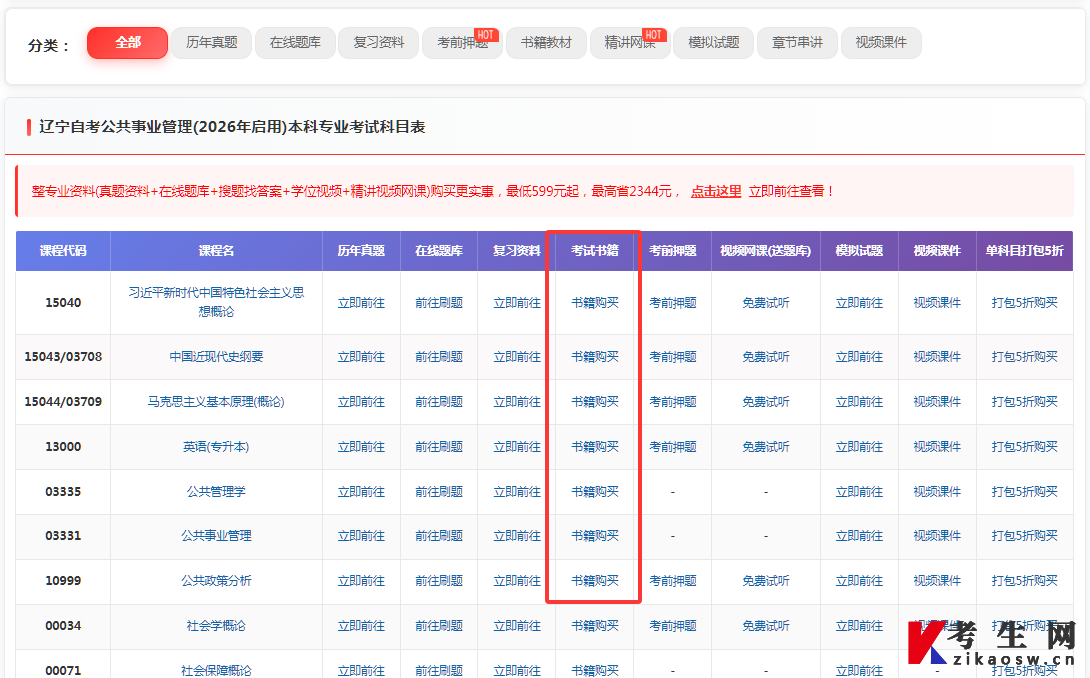Click 书籍购买 for 社会学概论
This screenshot has height=678, width=1090.
(x=595, y=626)
